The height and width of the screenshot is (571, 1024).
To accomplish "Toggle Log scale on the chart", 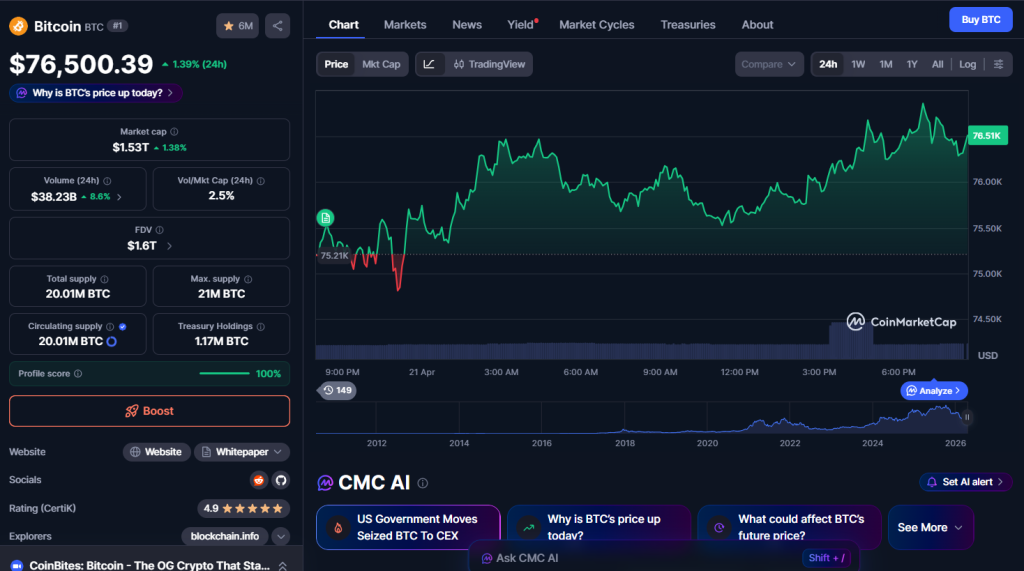I will 967,64.
